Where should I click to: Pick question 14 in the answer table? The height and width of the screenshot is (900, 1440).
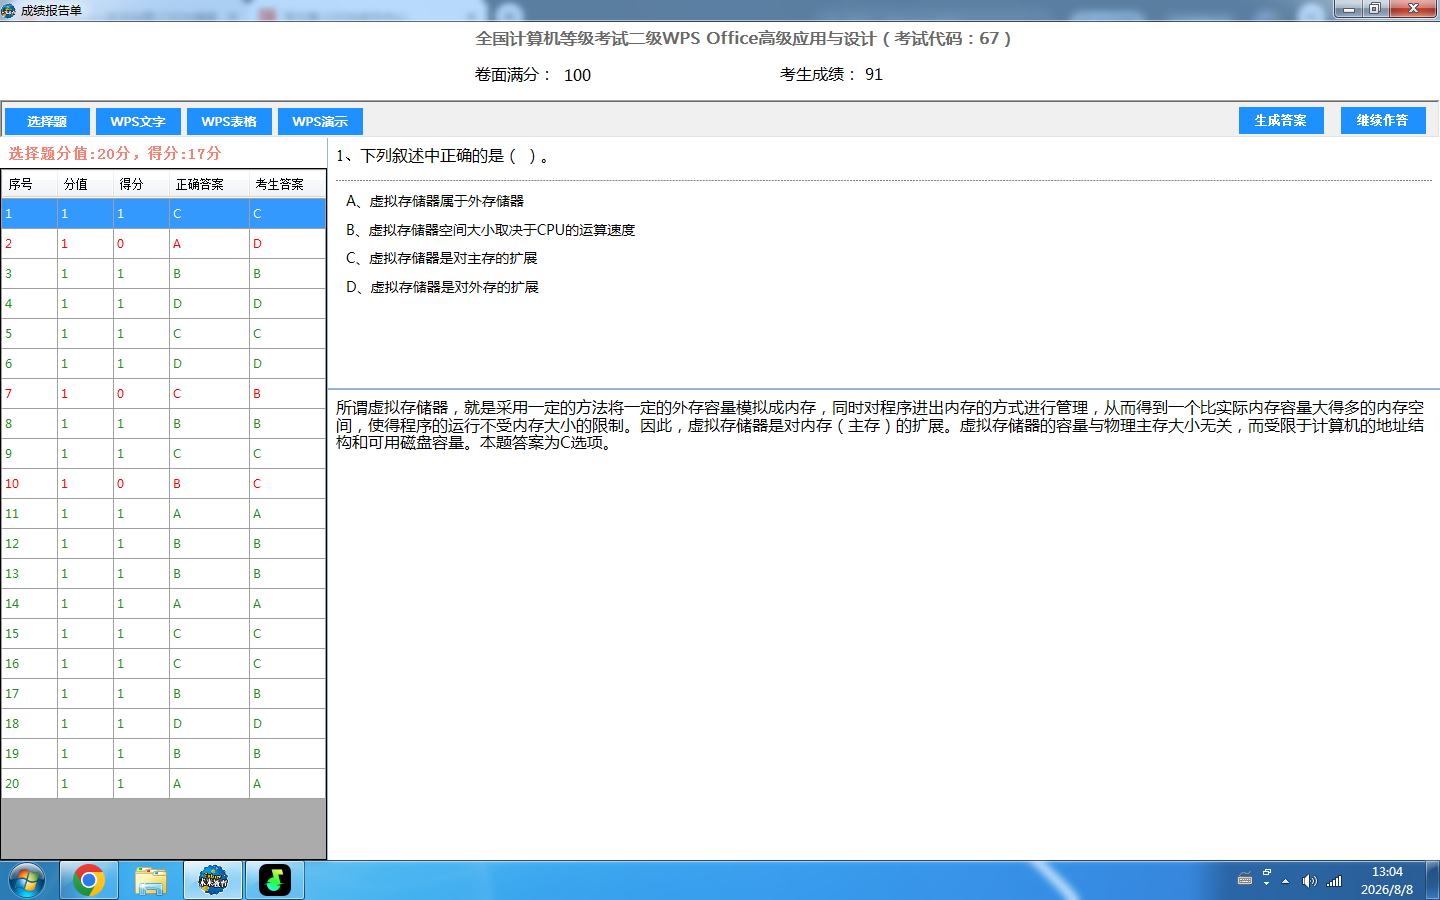[163, 603]
